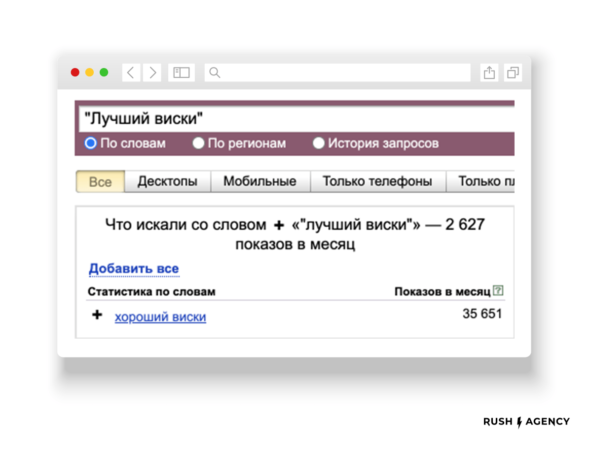
Task: Add хороший виски using its plus icon
Action: [x=97, y=315]
